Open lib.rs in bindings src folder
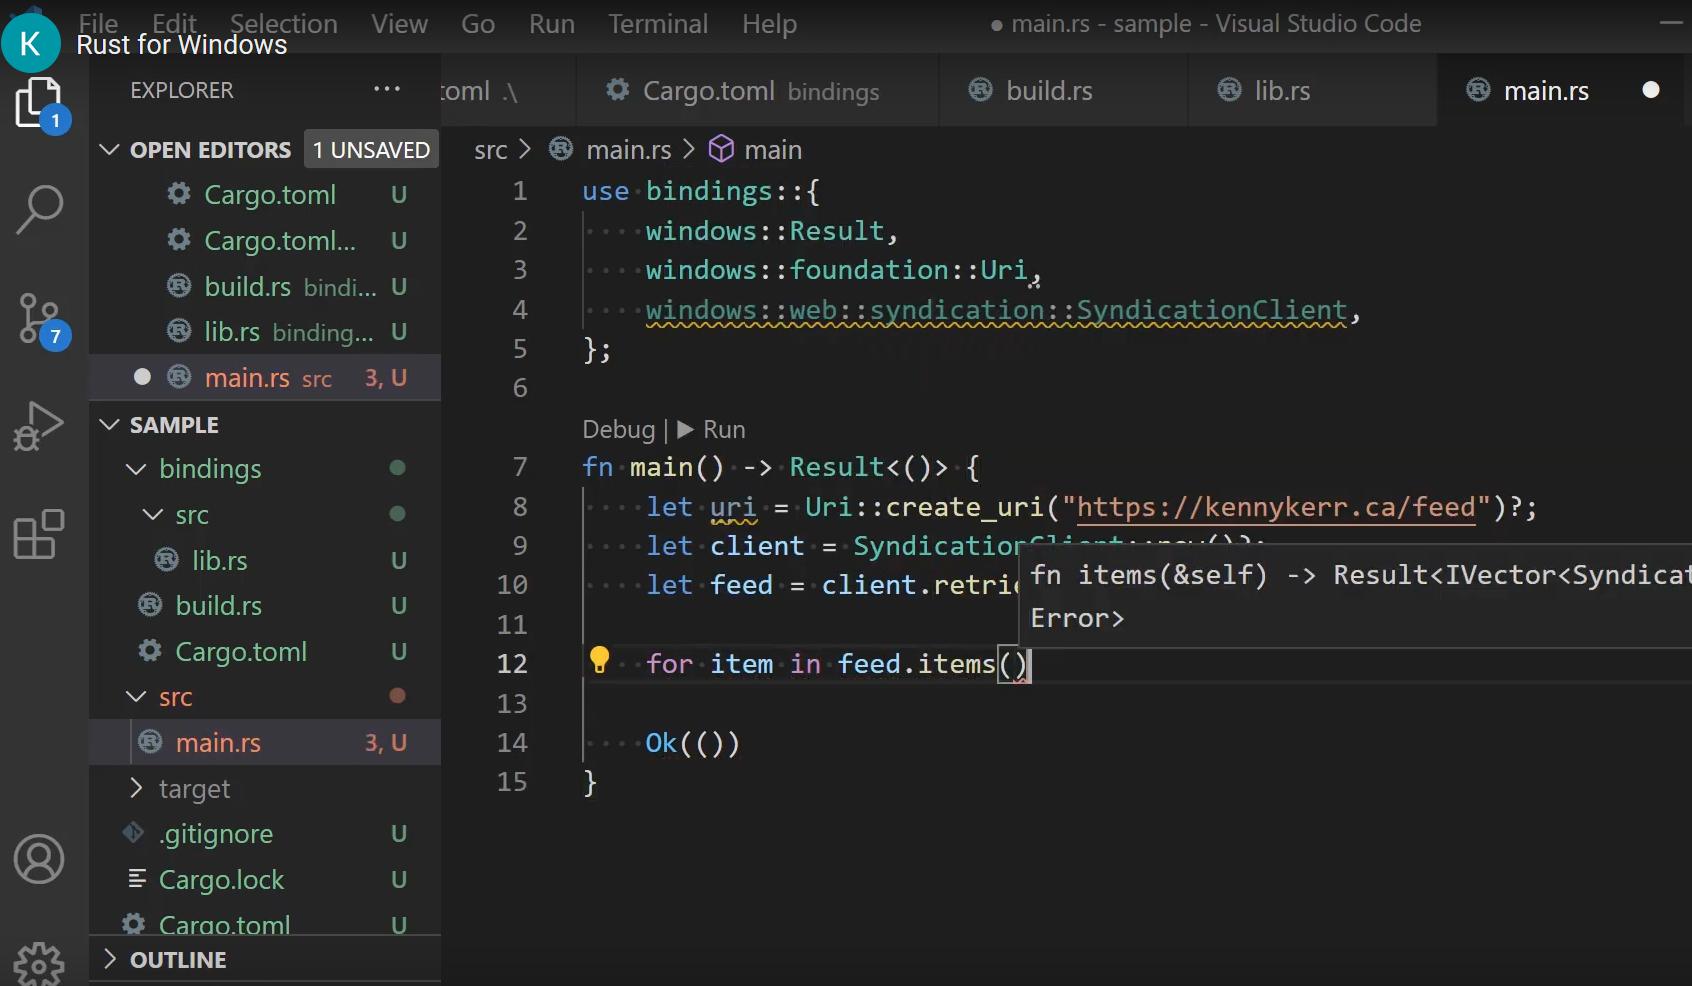The image size is (1692, 986). pyautogui.click(x=265, y=560)
